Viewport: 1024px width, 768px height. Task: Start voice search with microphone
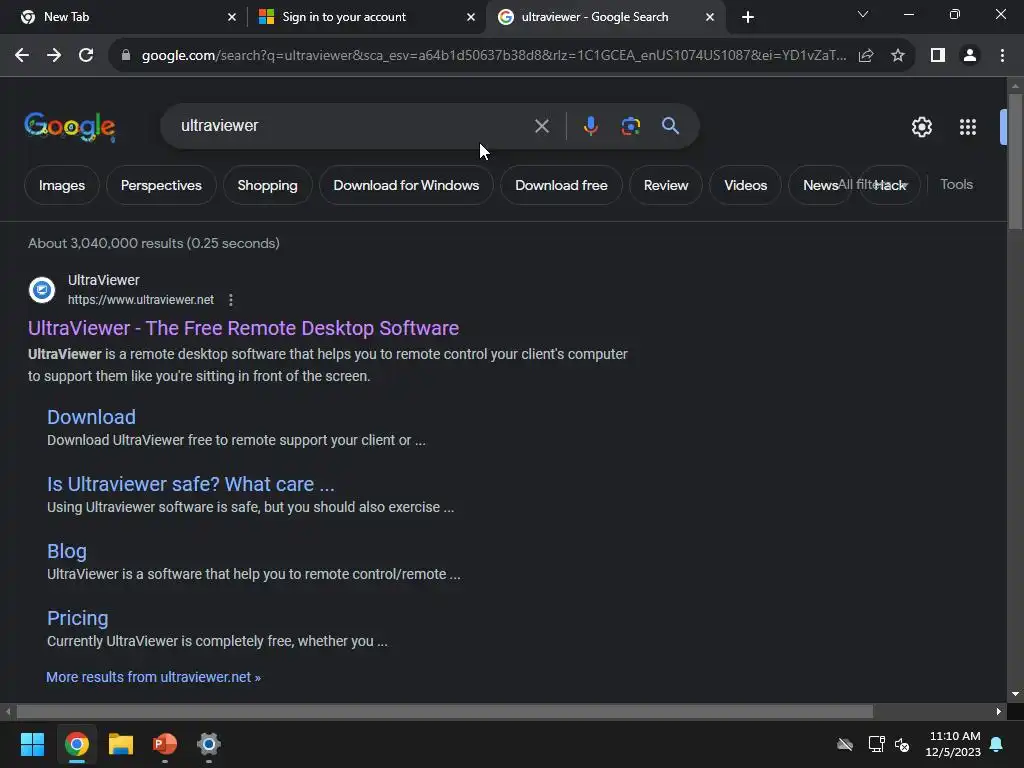click(x=590, y=126)
